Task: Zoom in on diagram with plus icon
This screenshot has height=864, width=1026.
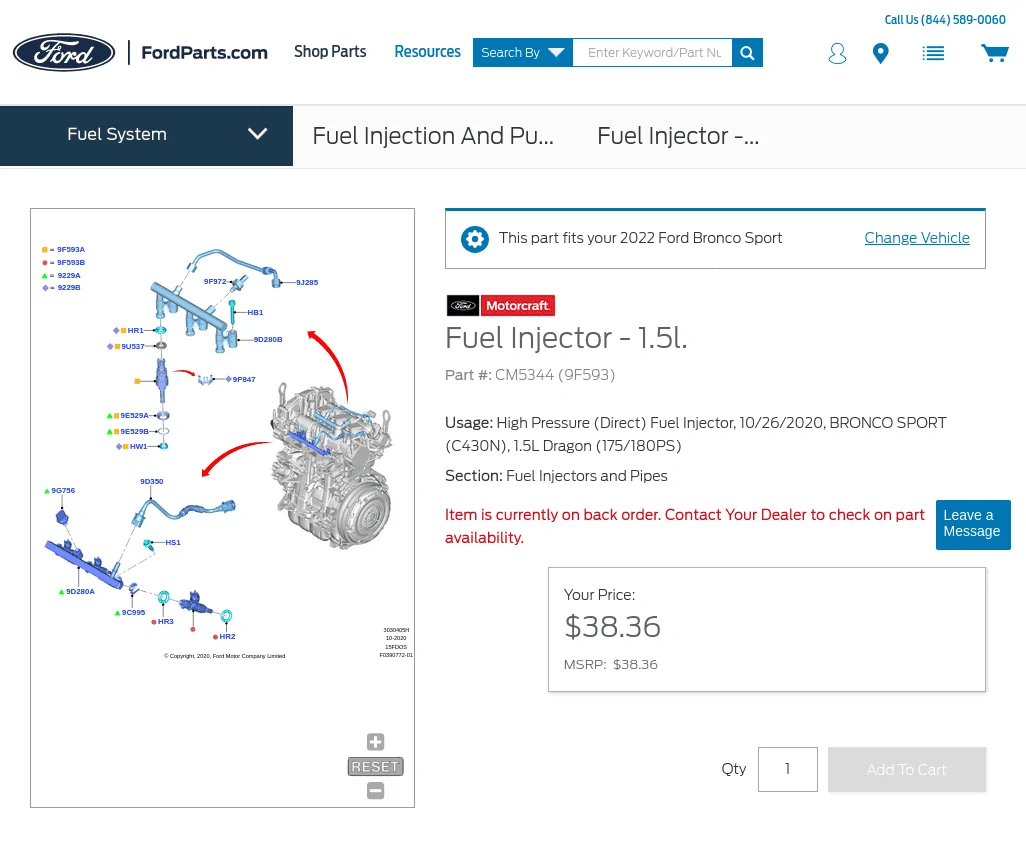Action: click(x=375, y=742)
